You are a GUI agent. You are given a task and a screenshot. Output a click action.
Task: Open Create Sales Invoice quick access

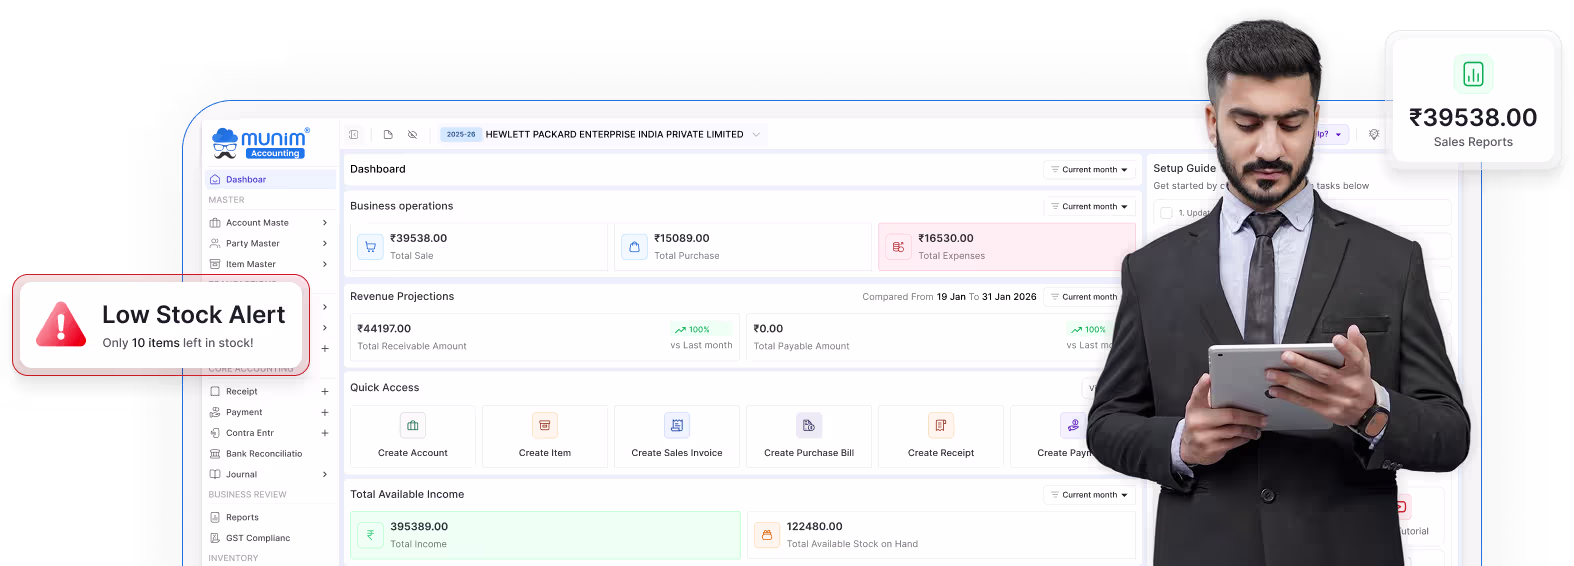pos(677,437)
